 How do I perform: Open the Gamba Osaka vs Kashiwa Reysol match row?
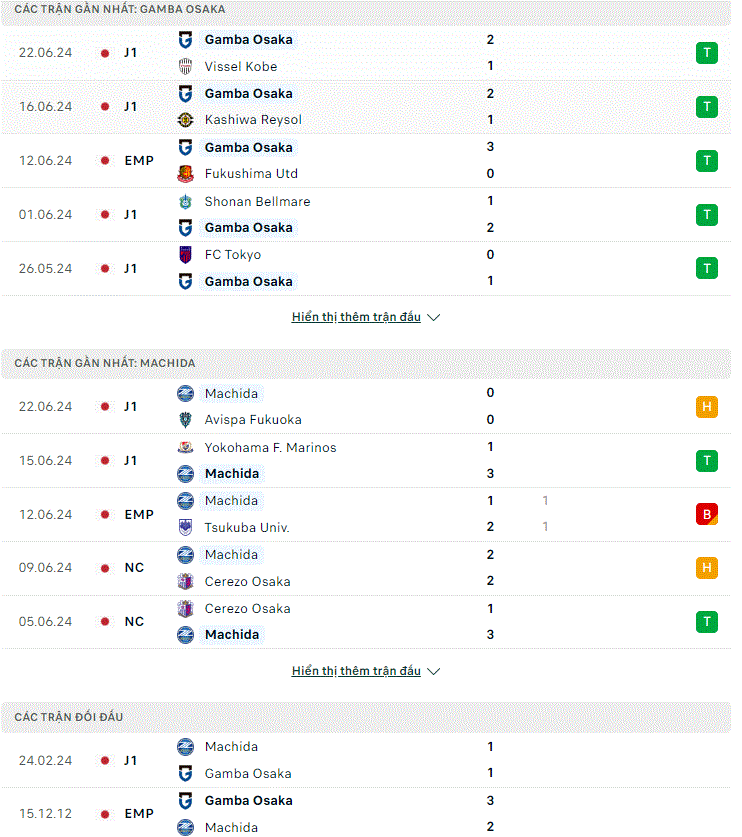[366, 107]
